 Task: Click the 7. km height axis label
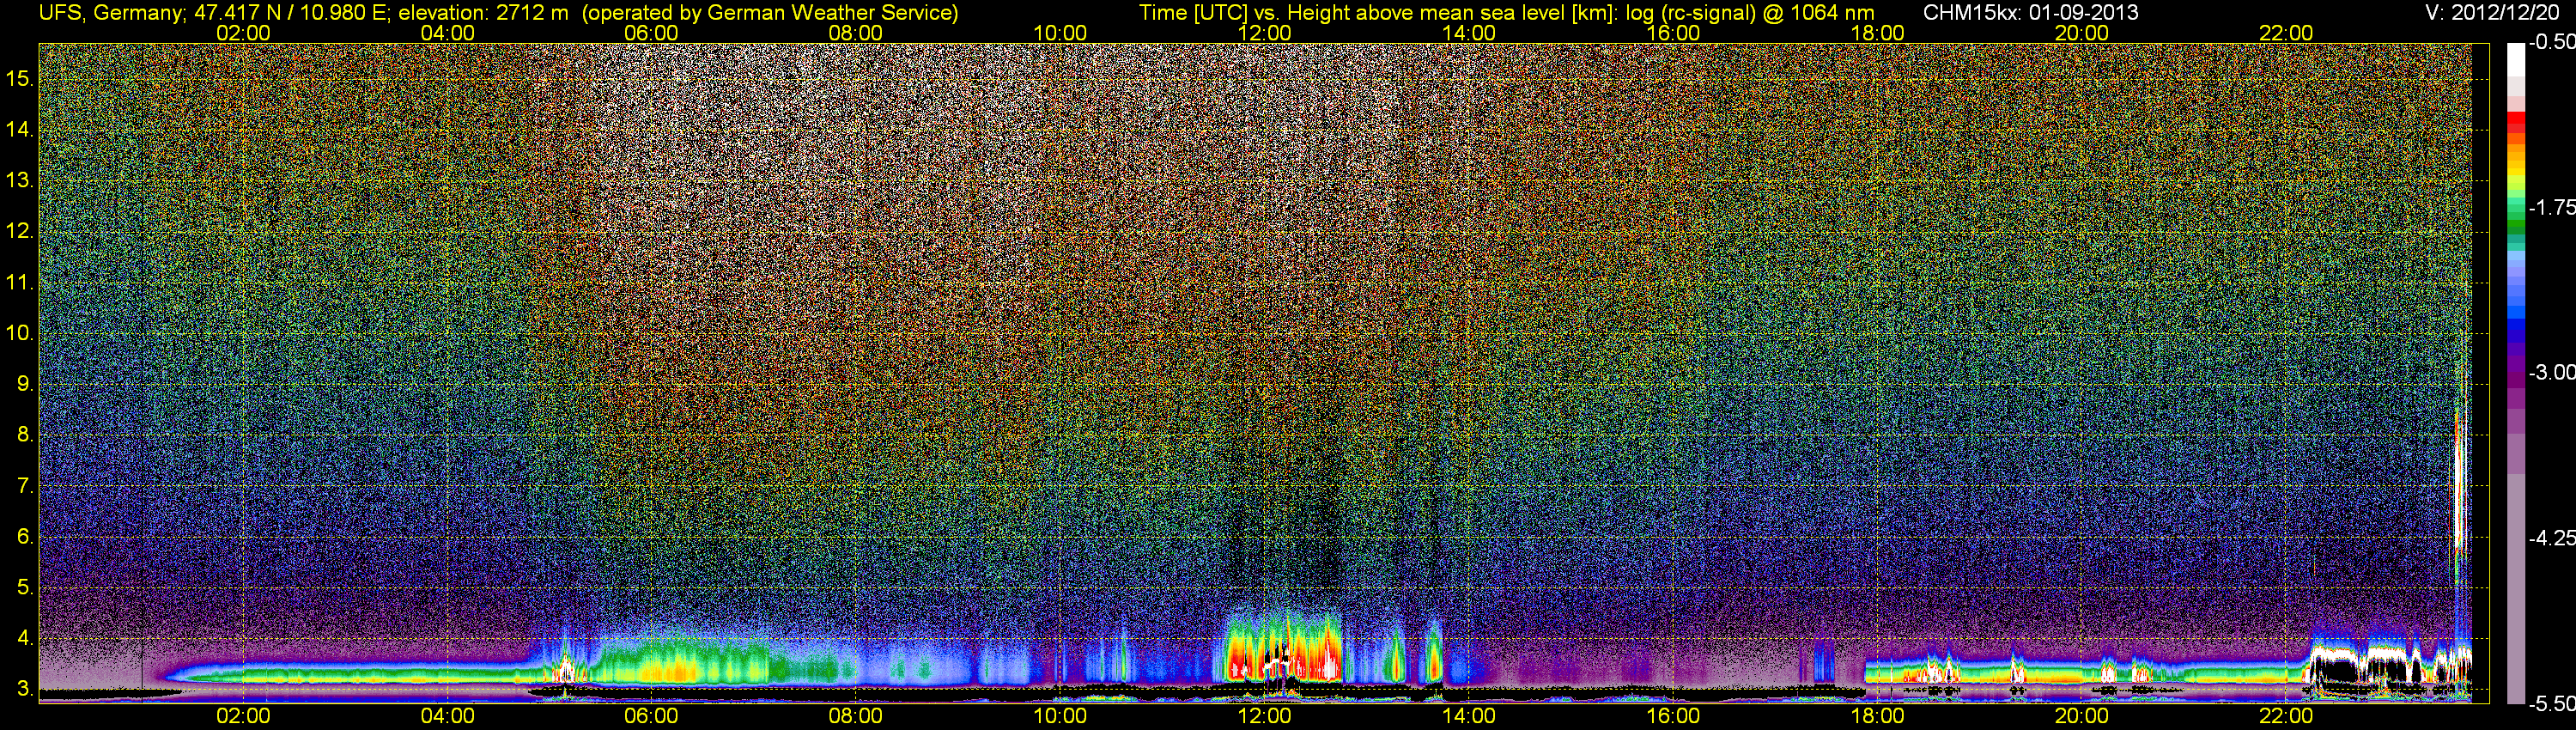(x=25, y=485)
